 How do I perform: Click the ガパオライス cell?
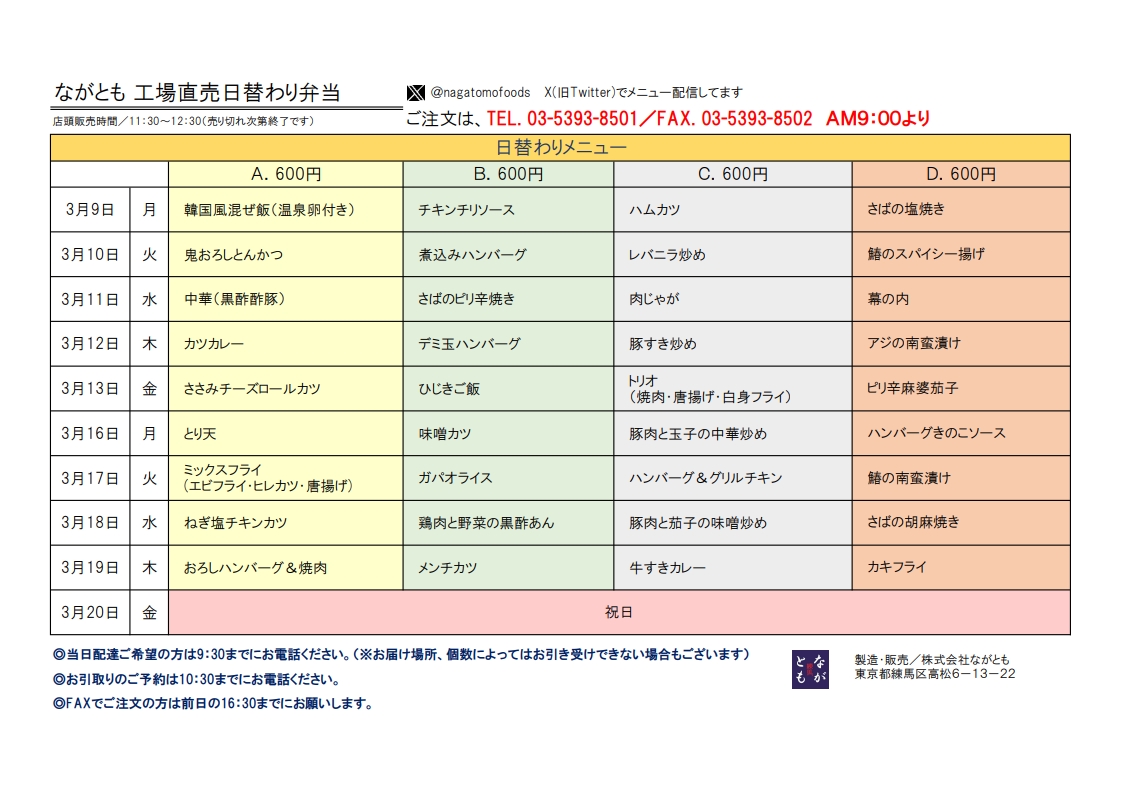(508, 478)
